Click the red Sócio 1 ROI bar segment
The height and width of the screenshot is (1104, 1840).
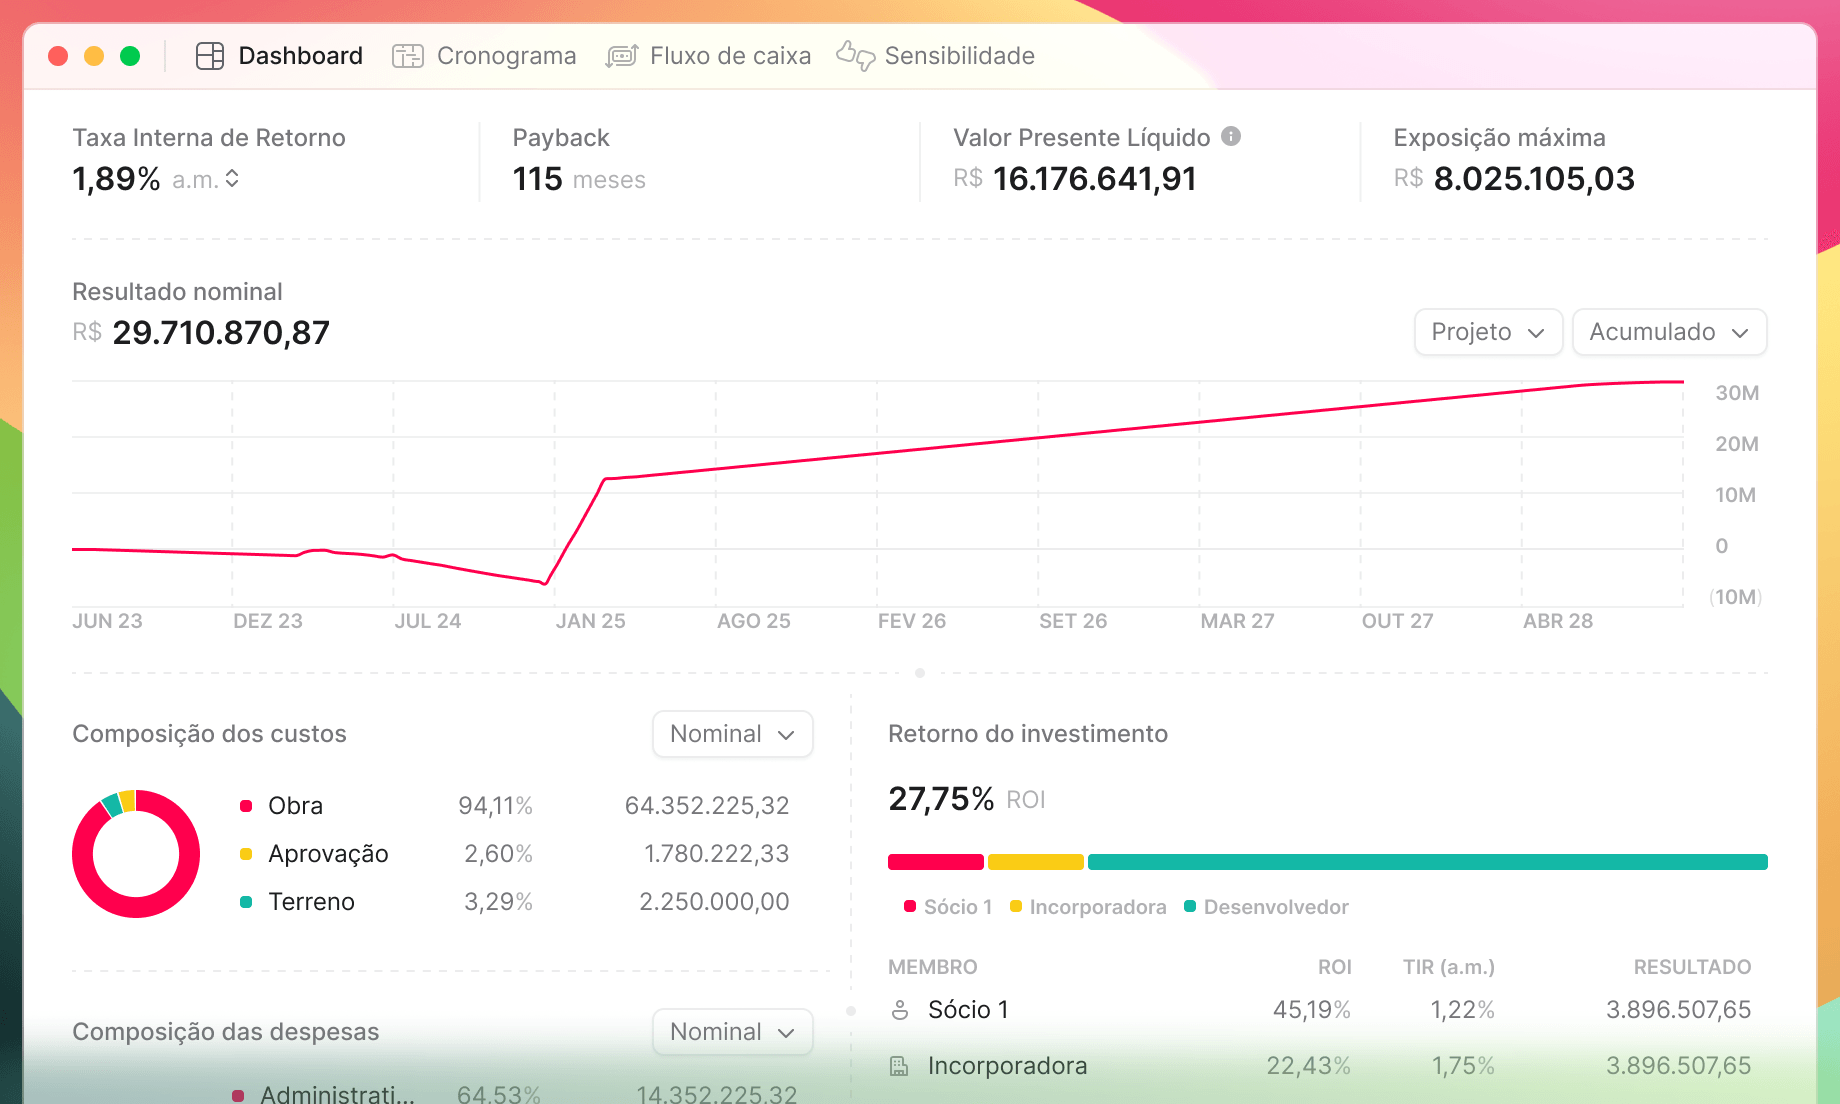(x=936, y=862)
